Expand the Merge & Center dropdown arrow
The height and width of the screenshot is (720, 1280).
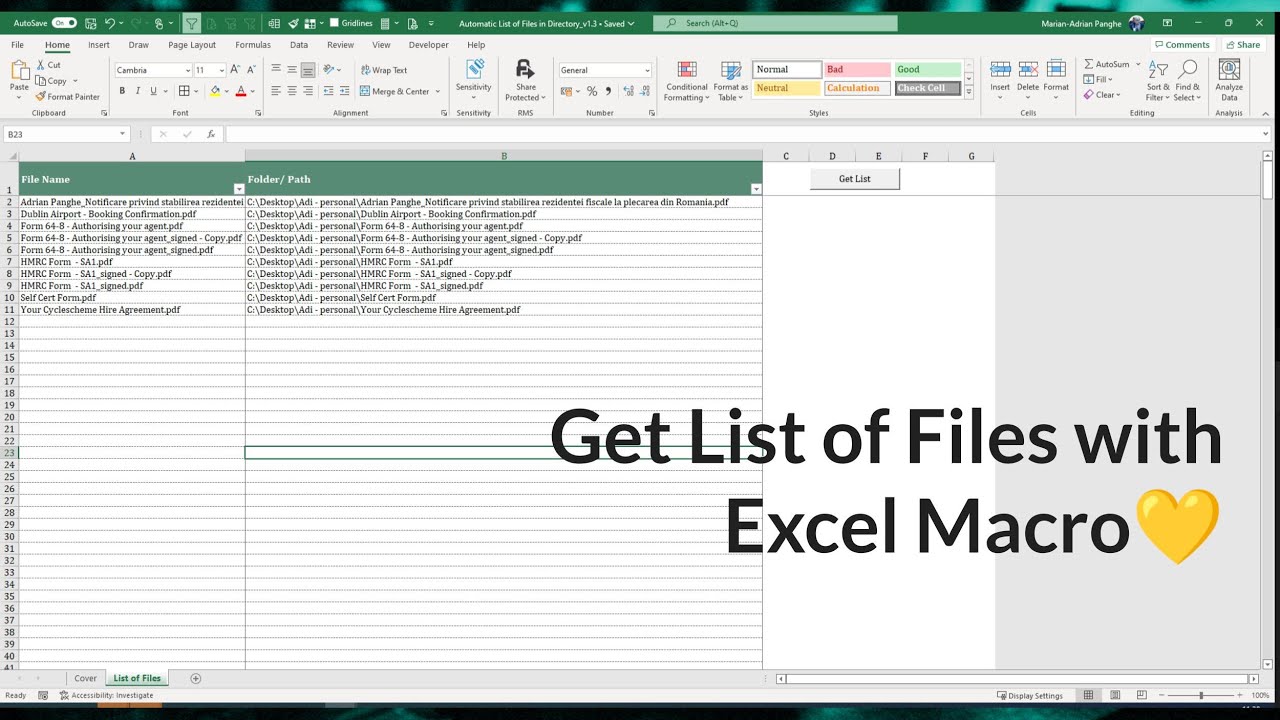437,91
